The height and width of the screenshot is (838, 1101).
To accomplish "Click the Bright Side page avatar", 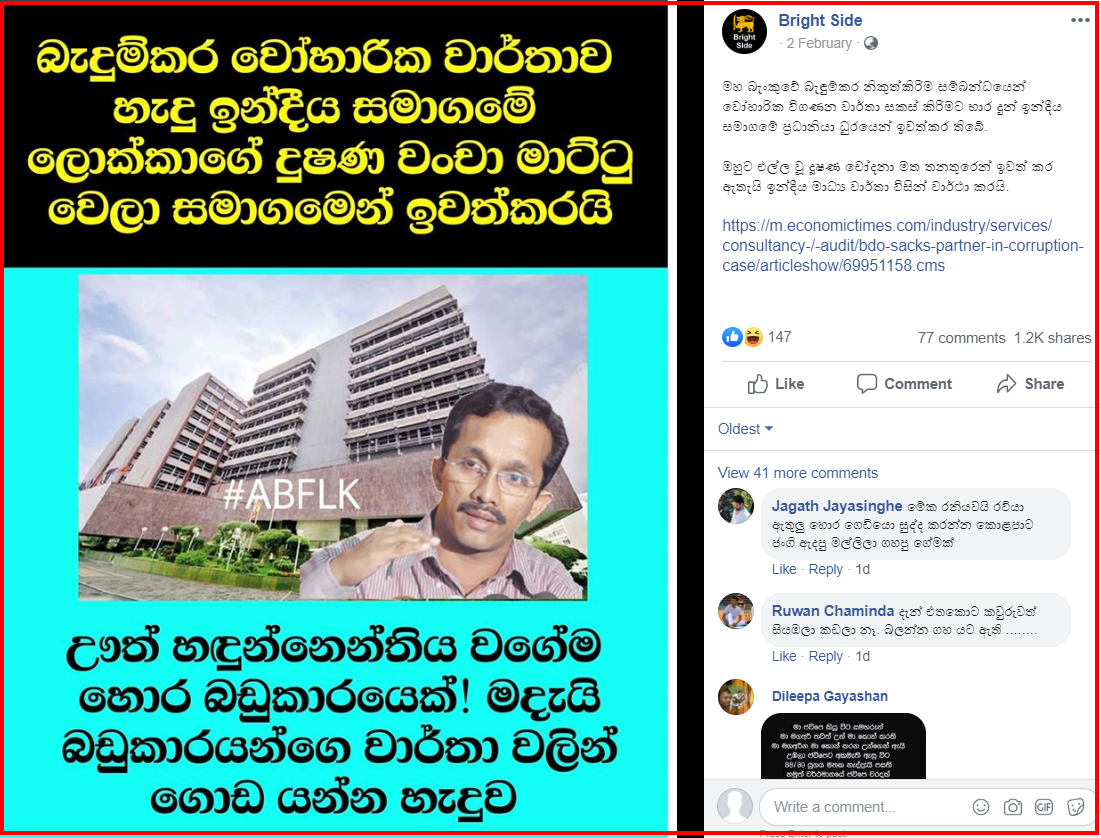I will (x=744, y=32).
